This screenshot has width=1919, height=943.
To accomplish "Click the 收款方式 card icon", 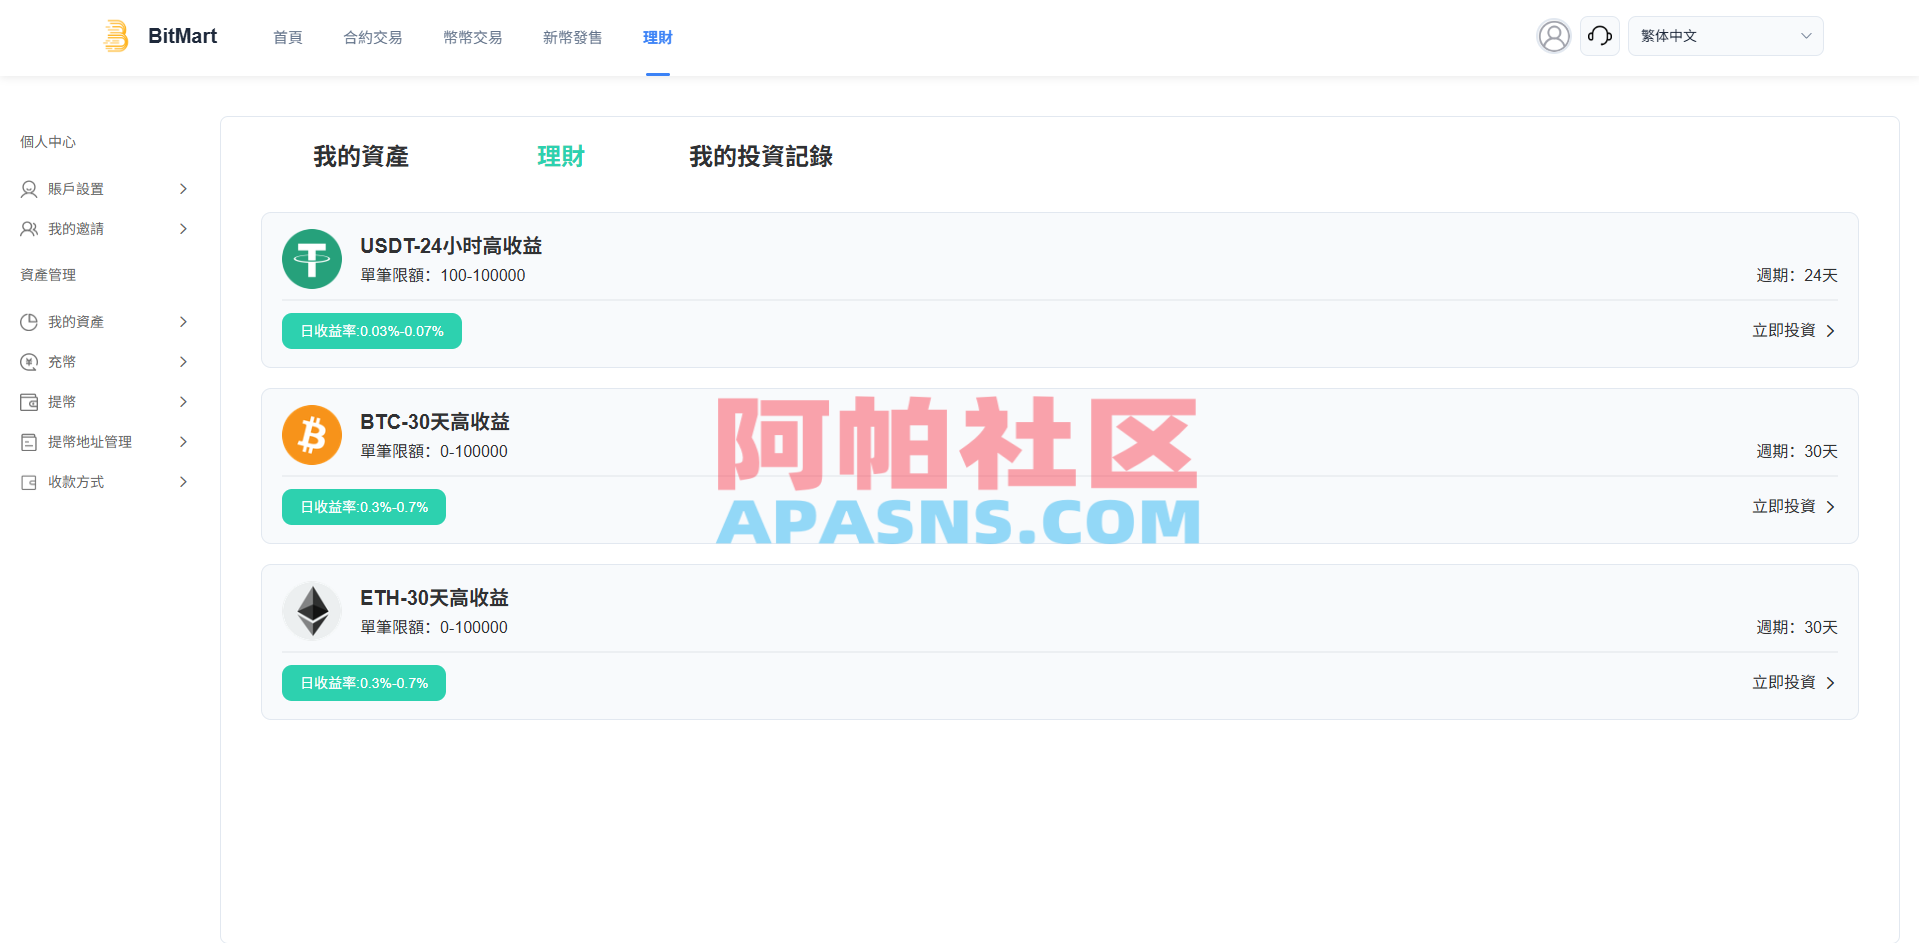I will (29, 482).
